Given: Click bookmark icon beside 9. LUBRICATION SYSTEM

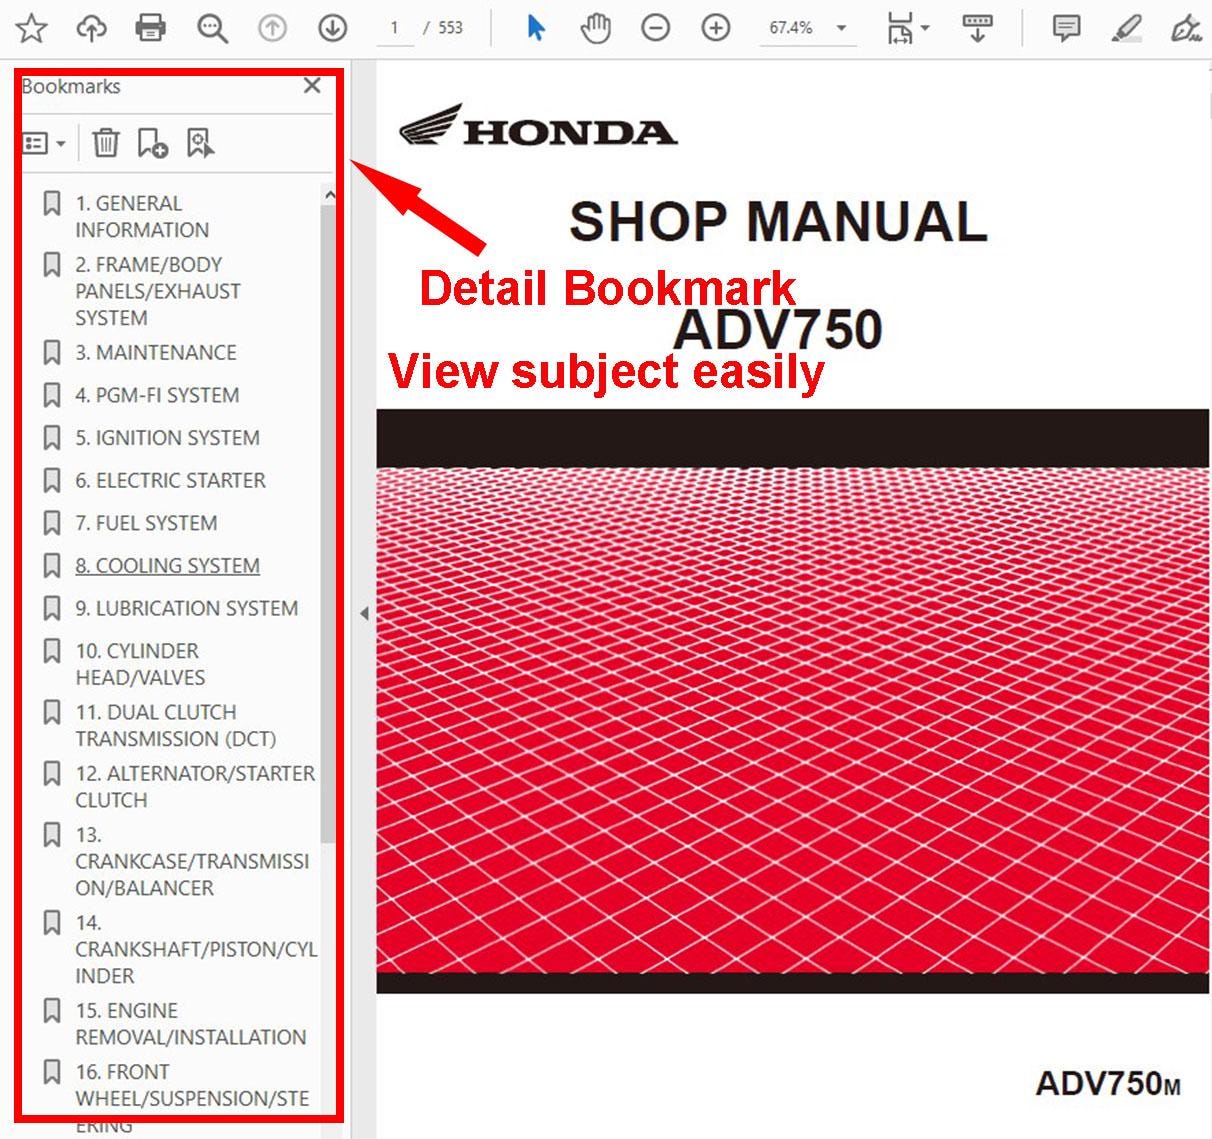Looking at the screenshot, I should tap(52, 608).
